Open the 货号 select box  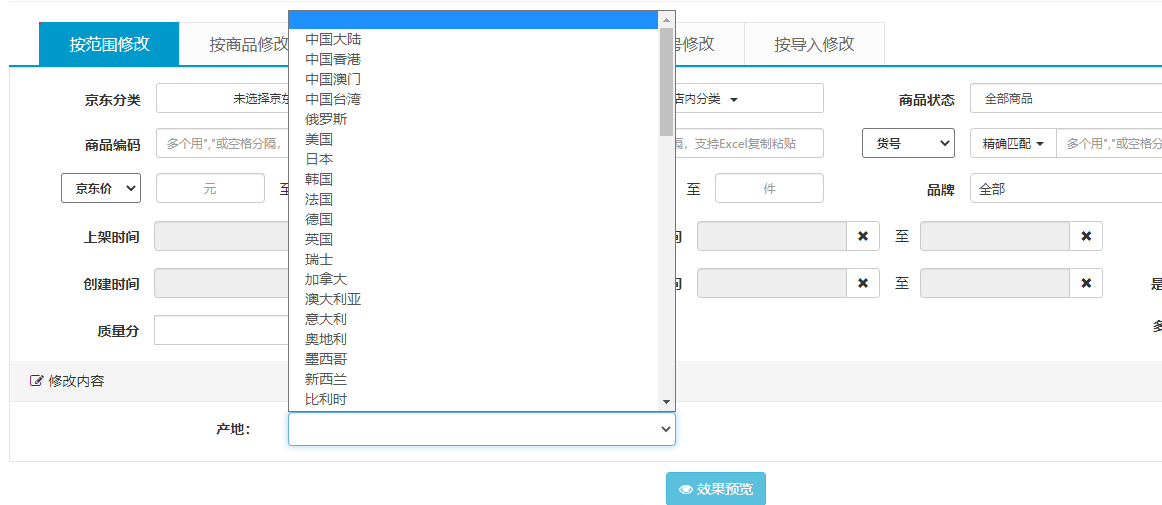point(908,143)
